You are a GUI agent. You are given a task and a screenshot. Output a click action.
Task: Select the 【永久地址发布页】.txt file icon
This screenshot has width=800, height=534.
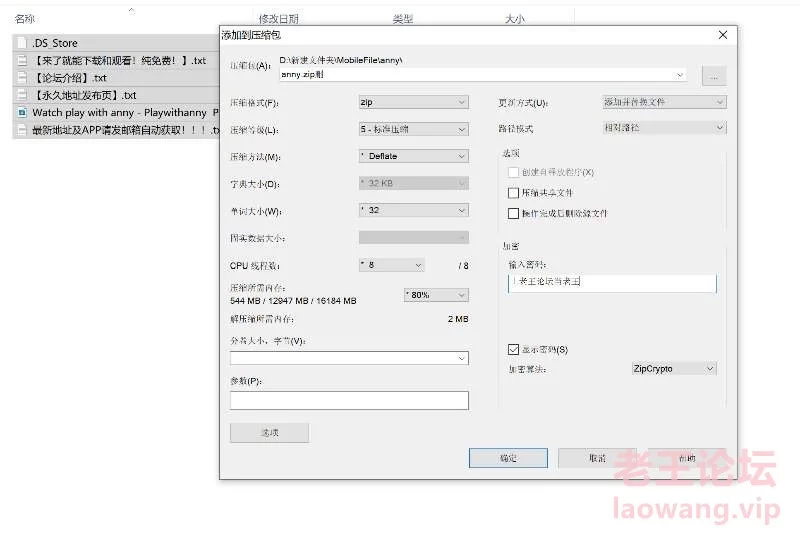pyautogui.click(x=22, y=95)
